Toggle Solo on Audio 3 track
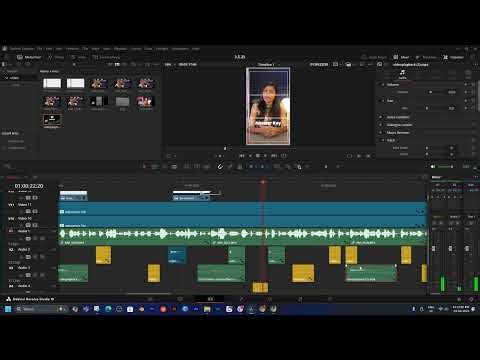The width and height of the screenshot is (480, 360). tap(35, 275)
